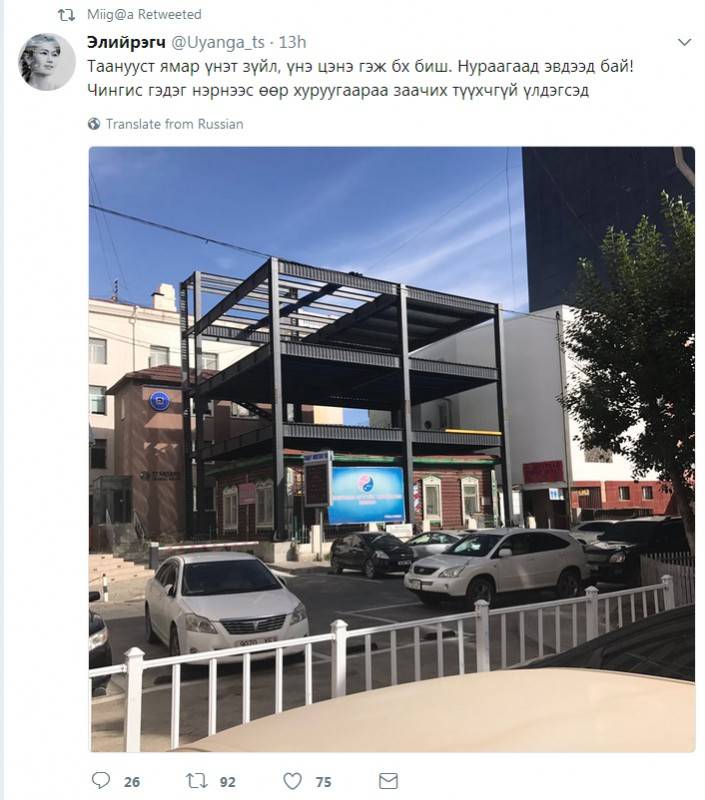Click the @Uyanga_ts handle
Screen dimensions: 705x800
click(x=218, y=42)
